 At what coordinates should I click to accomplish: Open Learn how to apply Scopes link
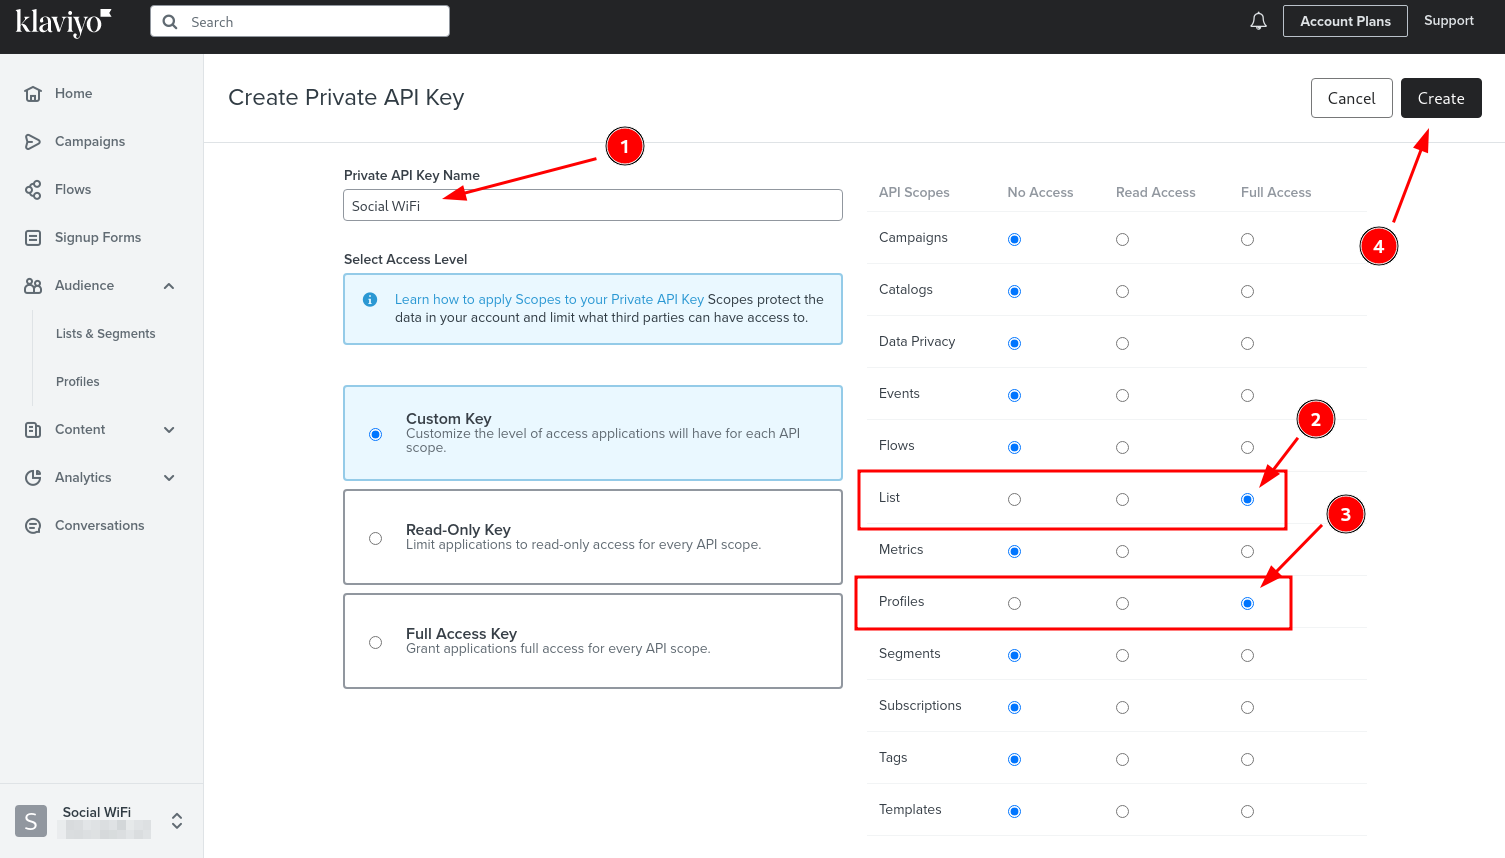click(549, 299)
